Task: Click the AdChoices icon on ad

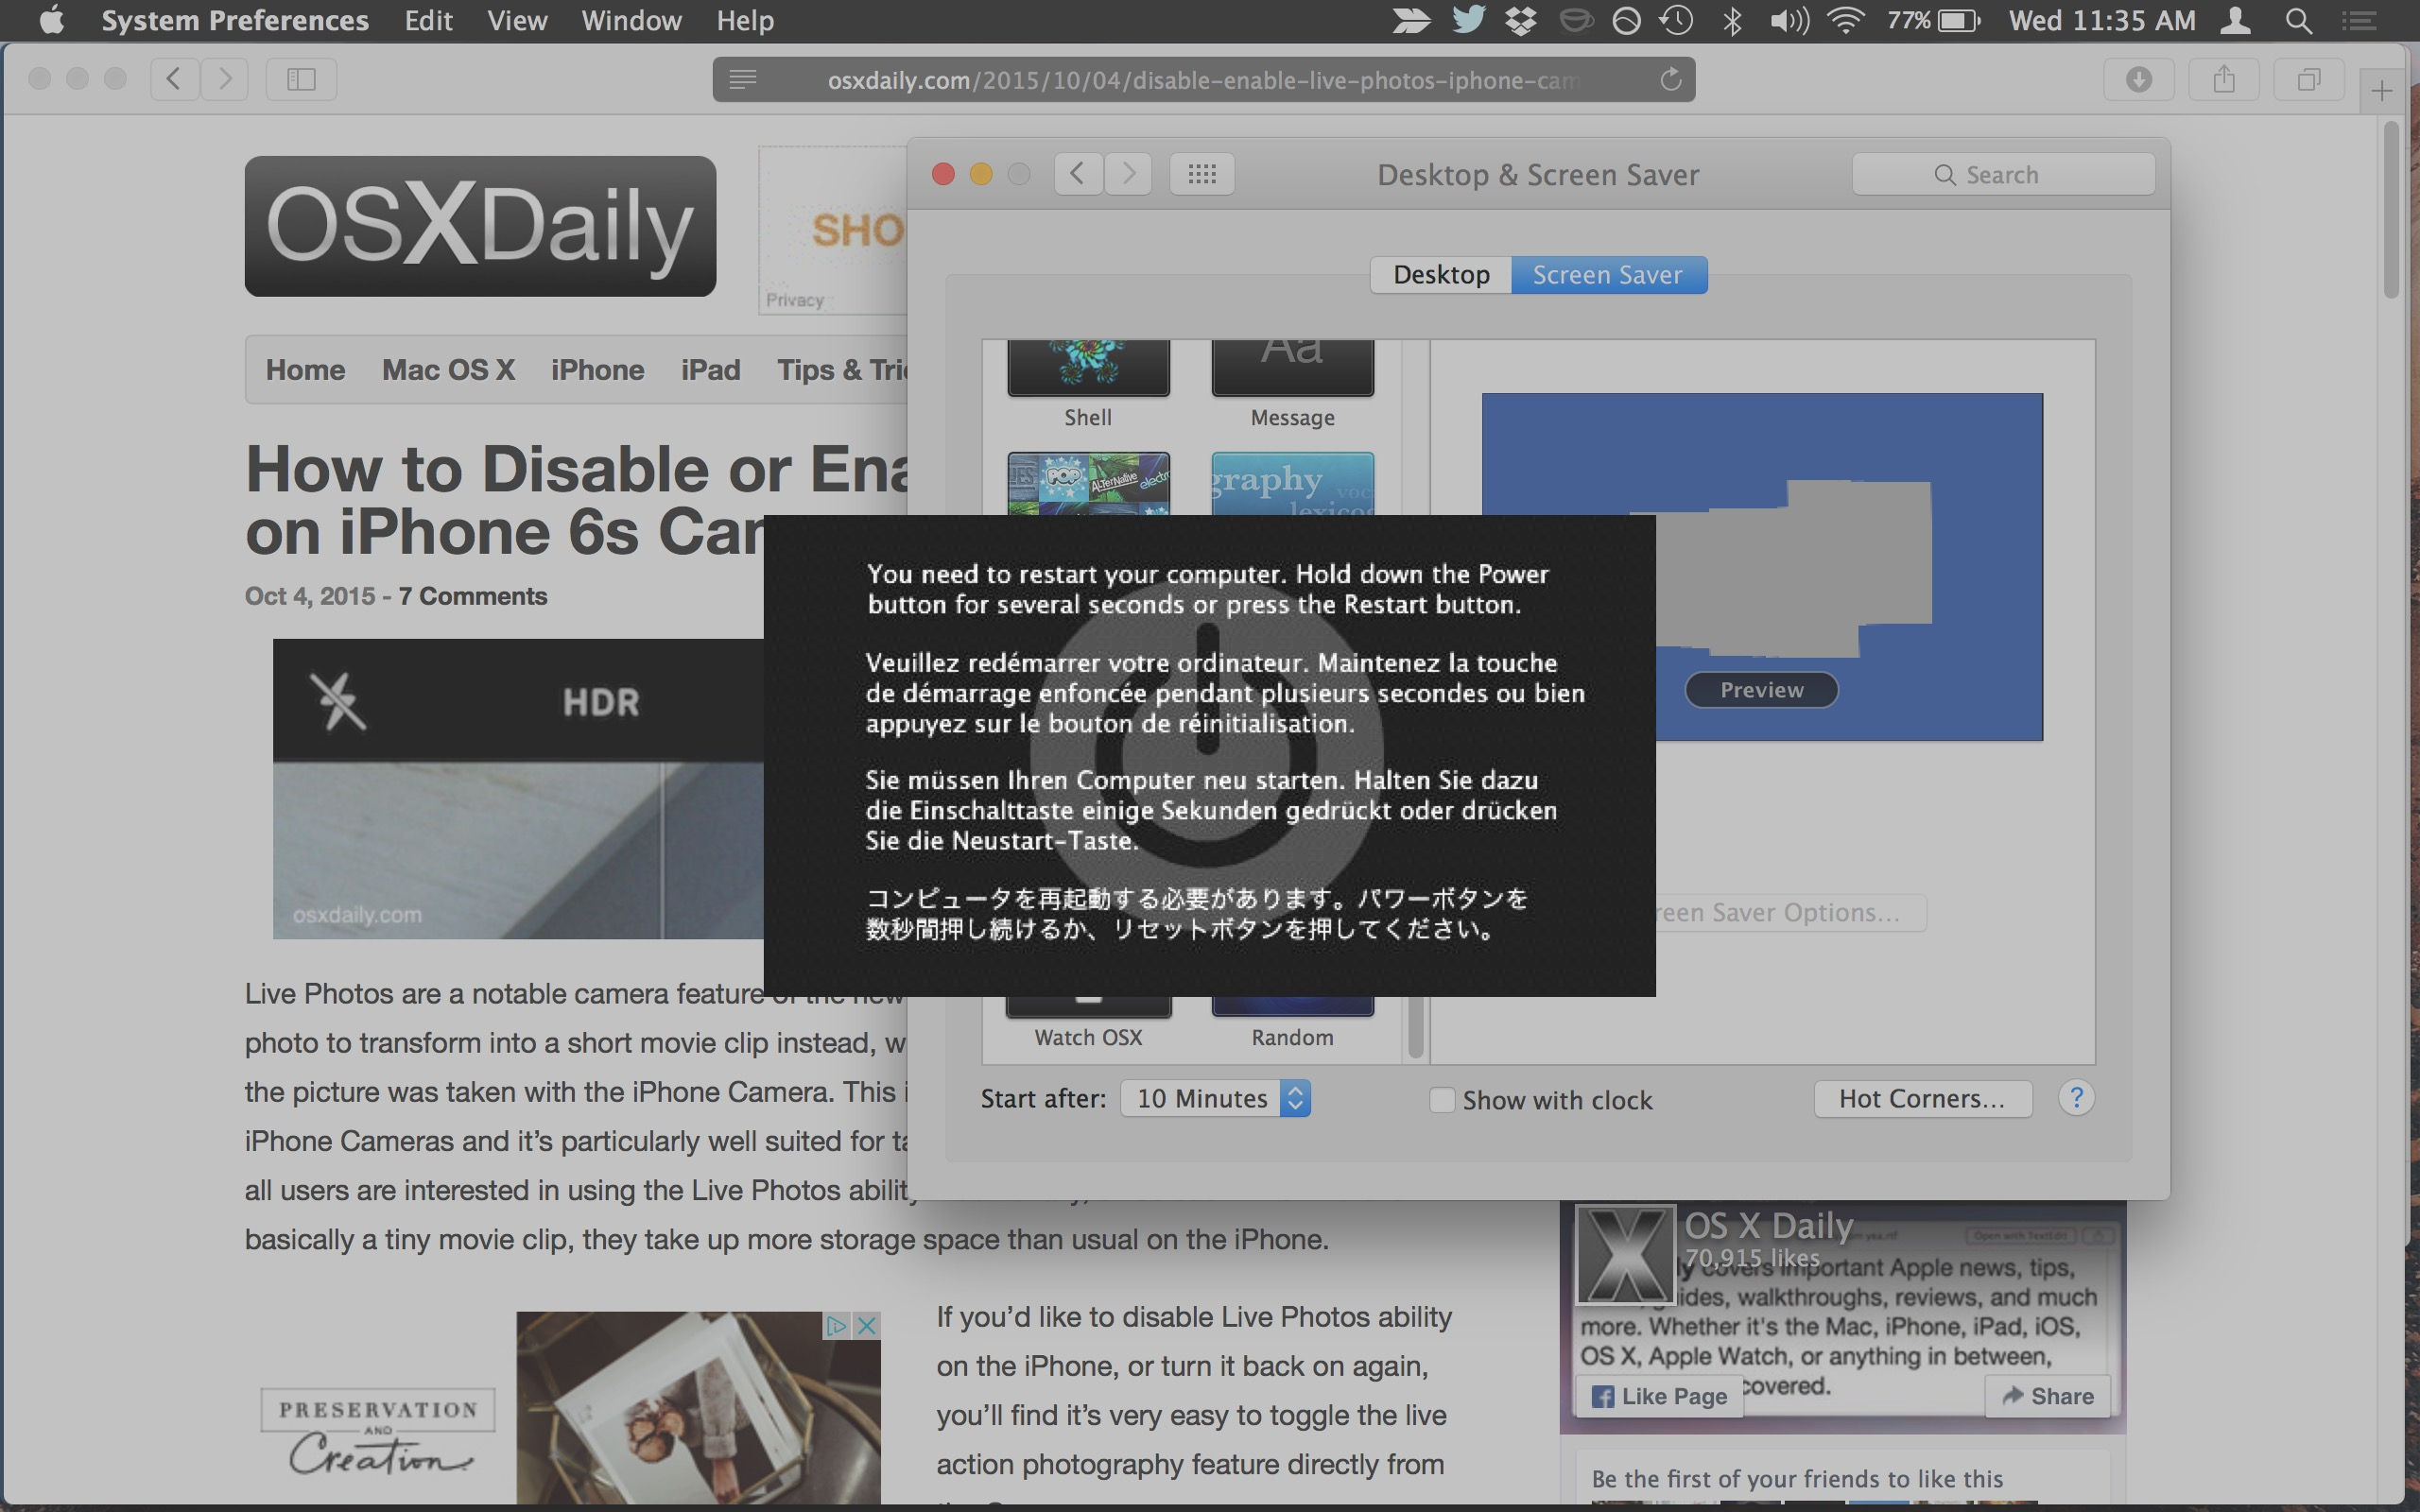Action: [x=836, y=1325]
